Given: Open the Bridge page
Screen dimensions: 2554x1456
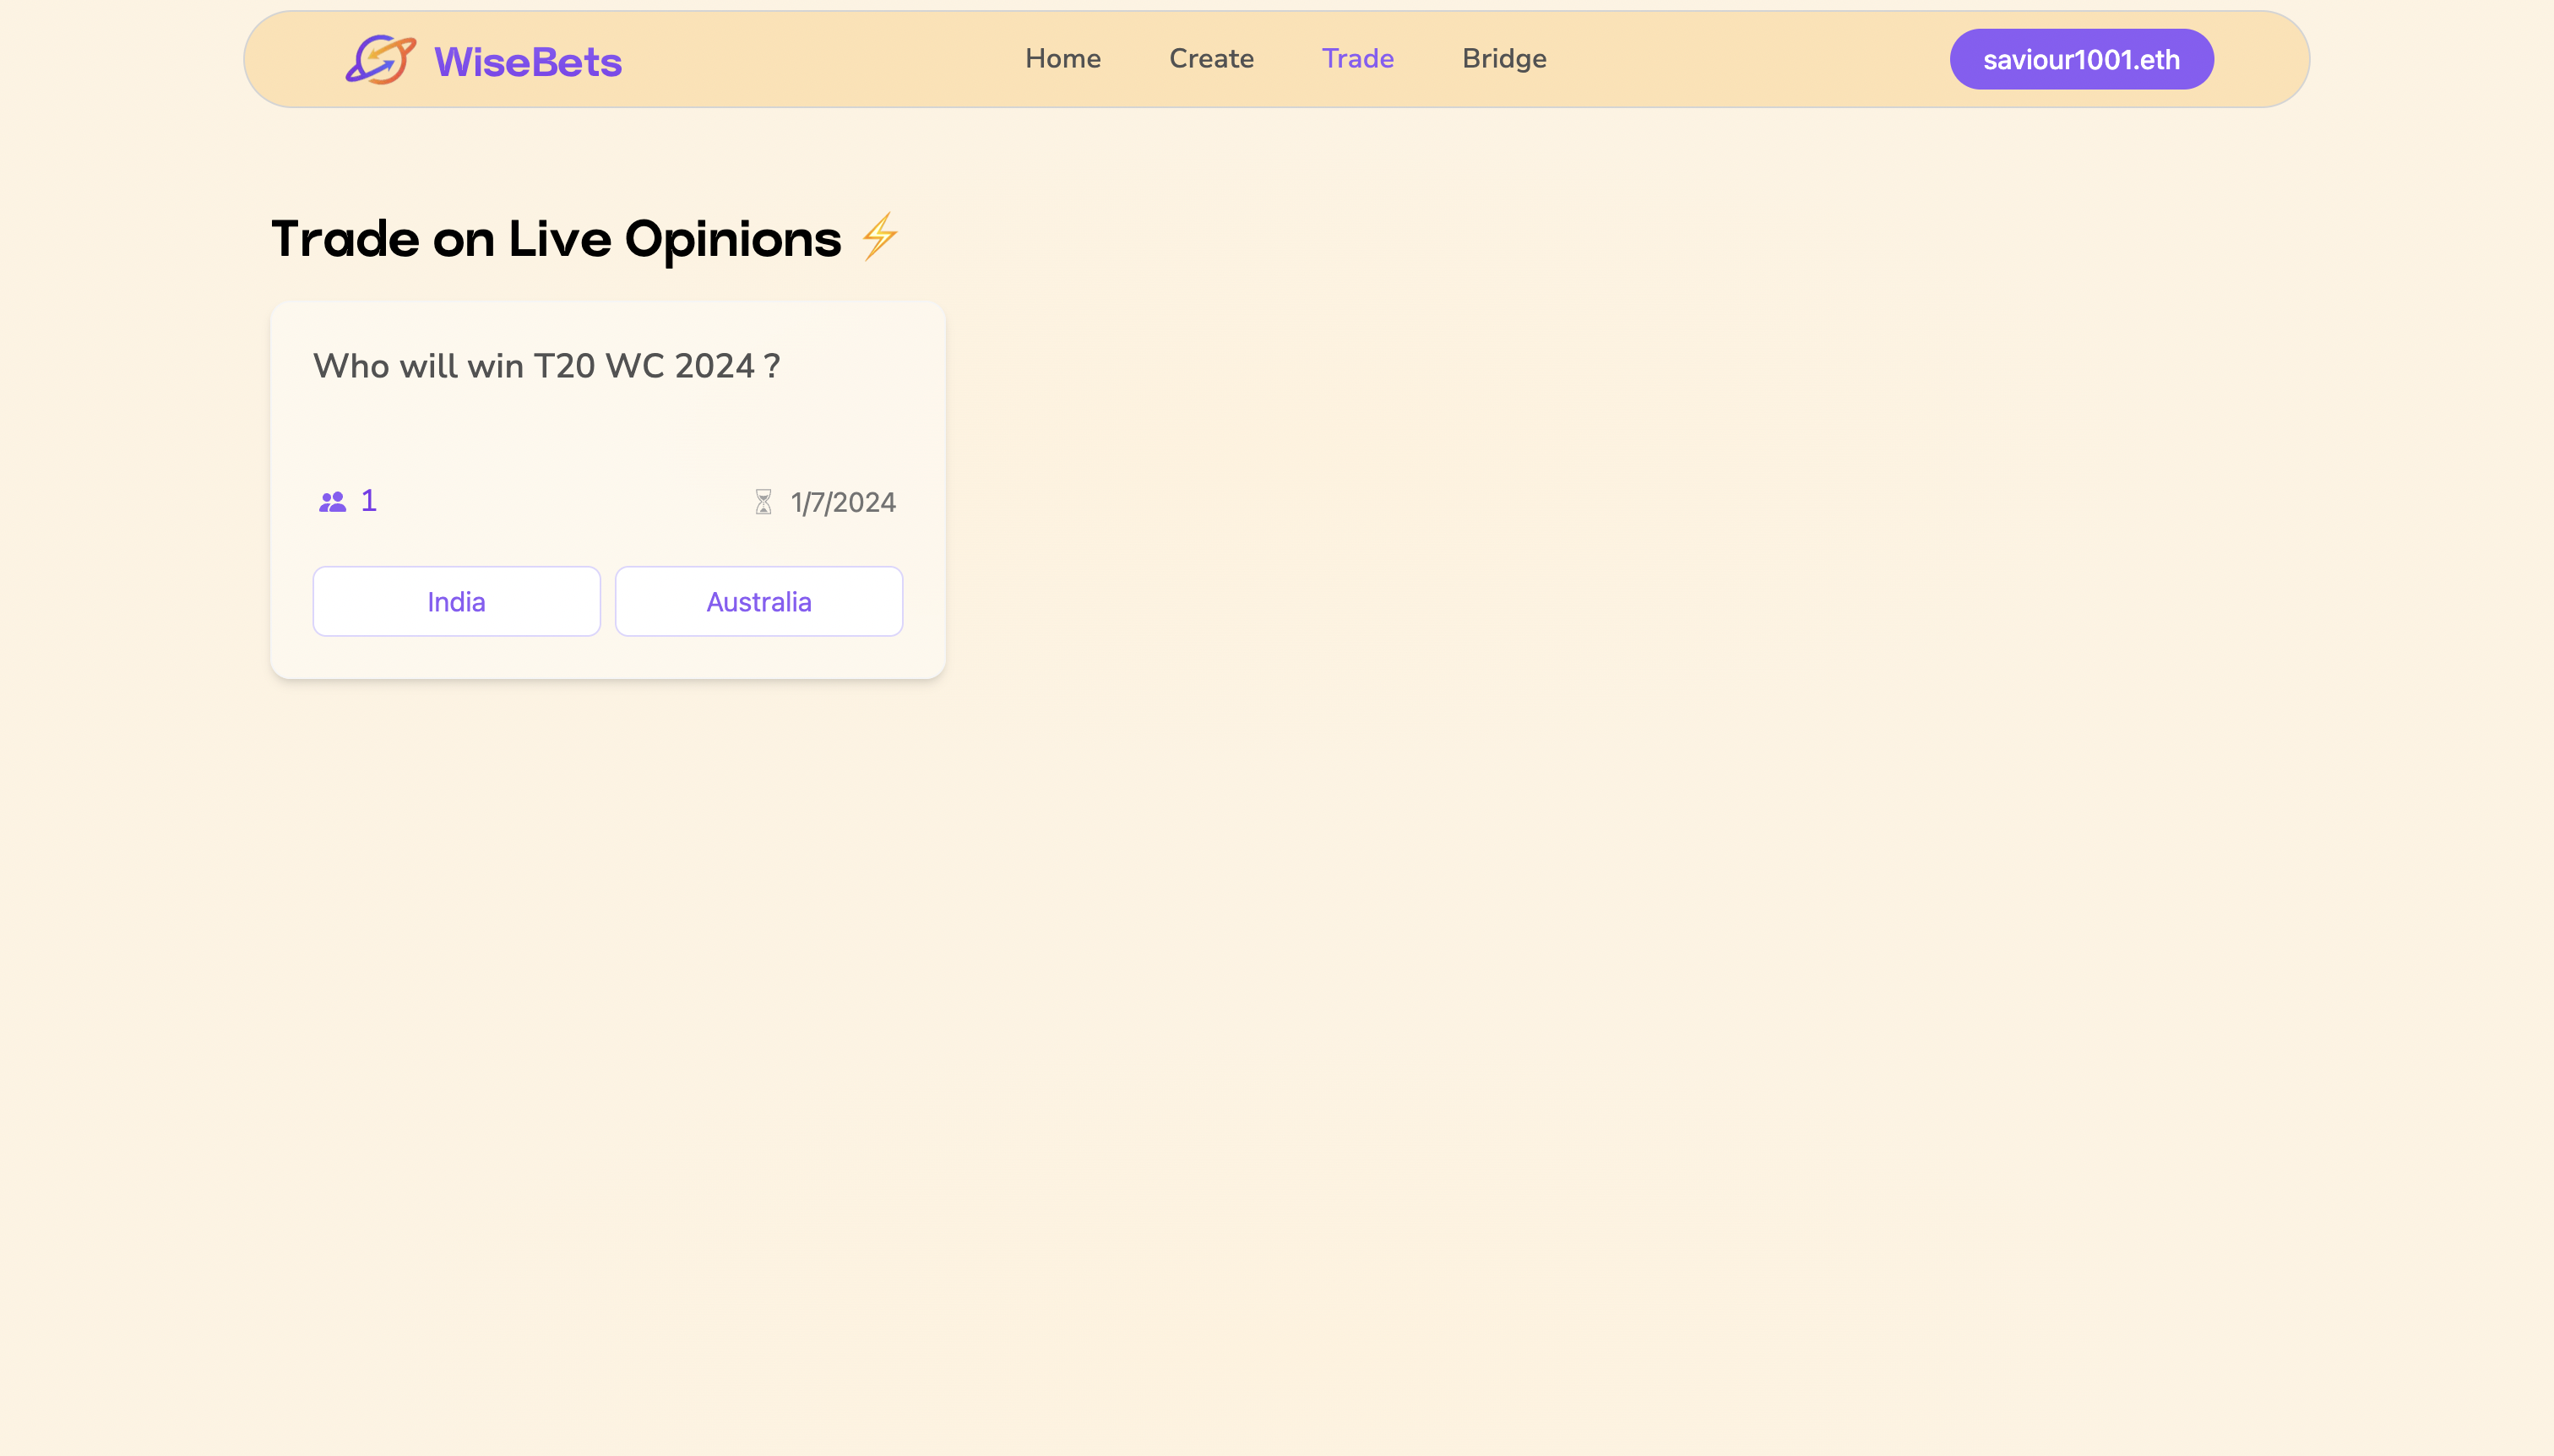Looking at the screenshot, I should pos(1504,59).
